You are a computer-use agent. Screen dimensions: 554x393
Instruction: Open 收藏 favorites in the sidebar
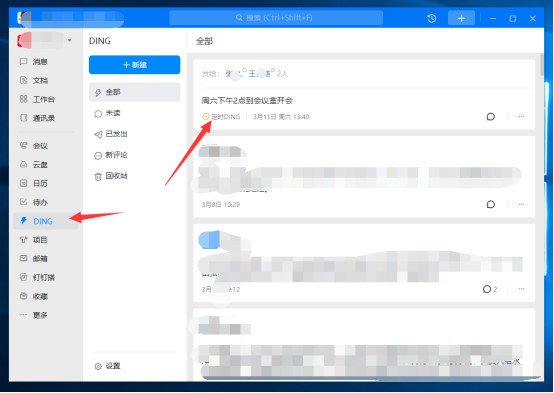[x=34, y=296]
